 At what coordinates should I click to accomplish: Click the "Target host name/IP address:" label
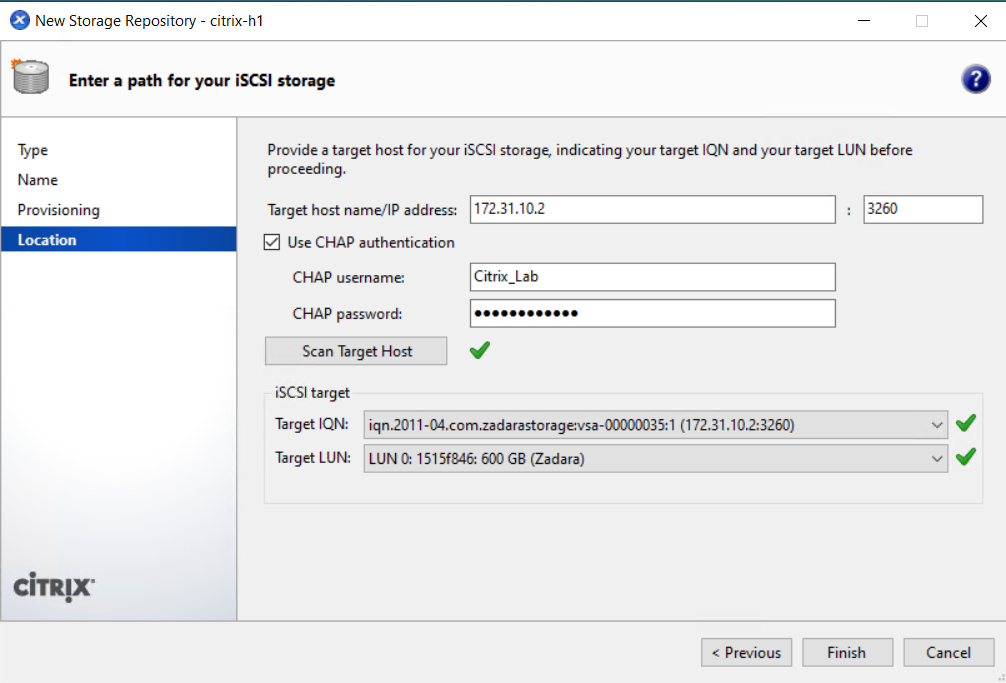pos(362,210)
